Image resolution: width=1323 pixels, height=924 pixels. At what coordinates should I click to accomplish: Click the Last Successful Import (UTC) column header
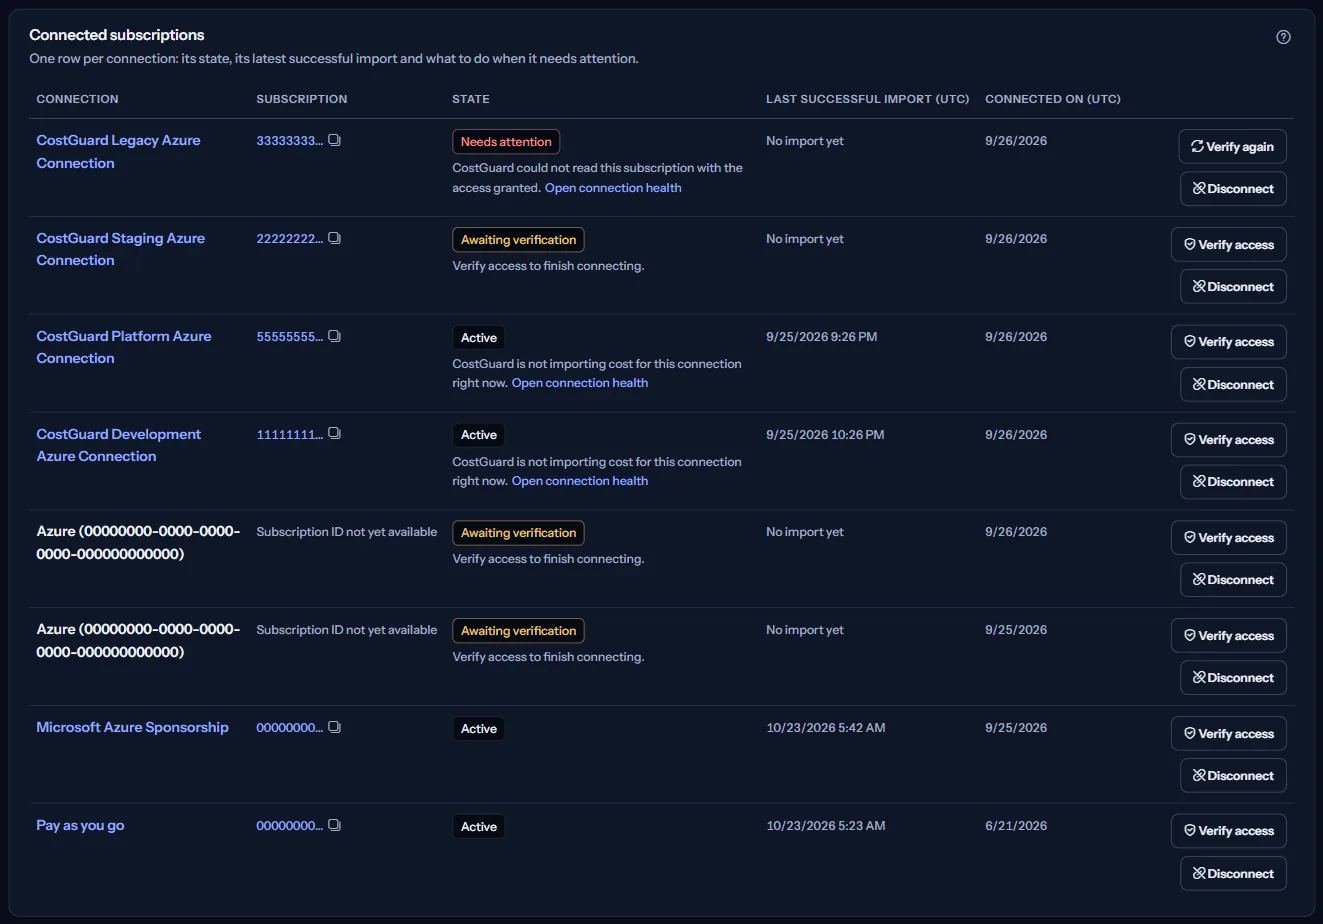867,99
